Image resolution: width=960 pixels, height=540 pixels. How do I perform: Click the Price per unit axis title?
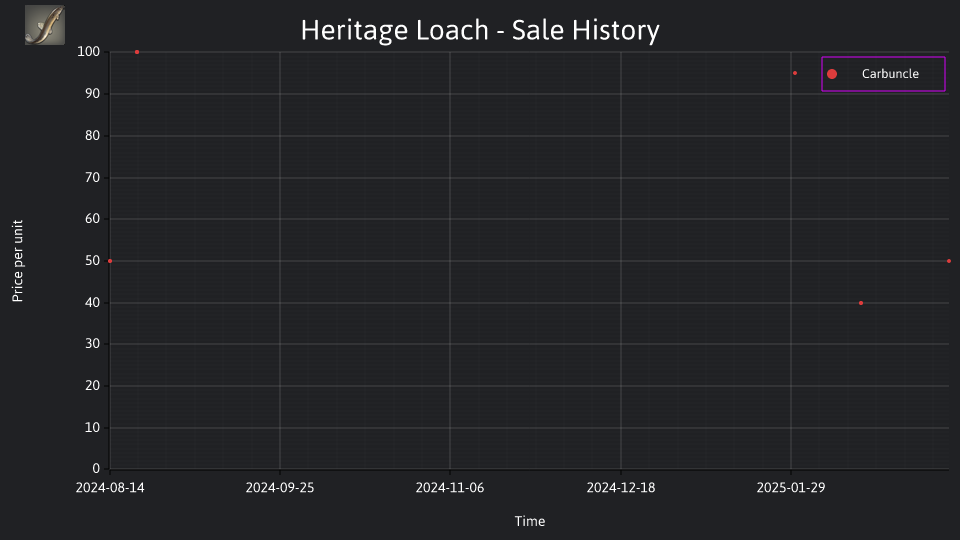[18, 261]
